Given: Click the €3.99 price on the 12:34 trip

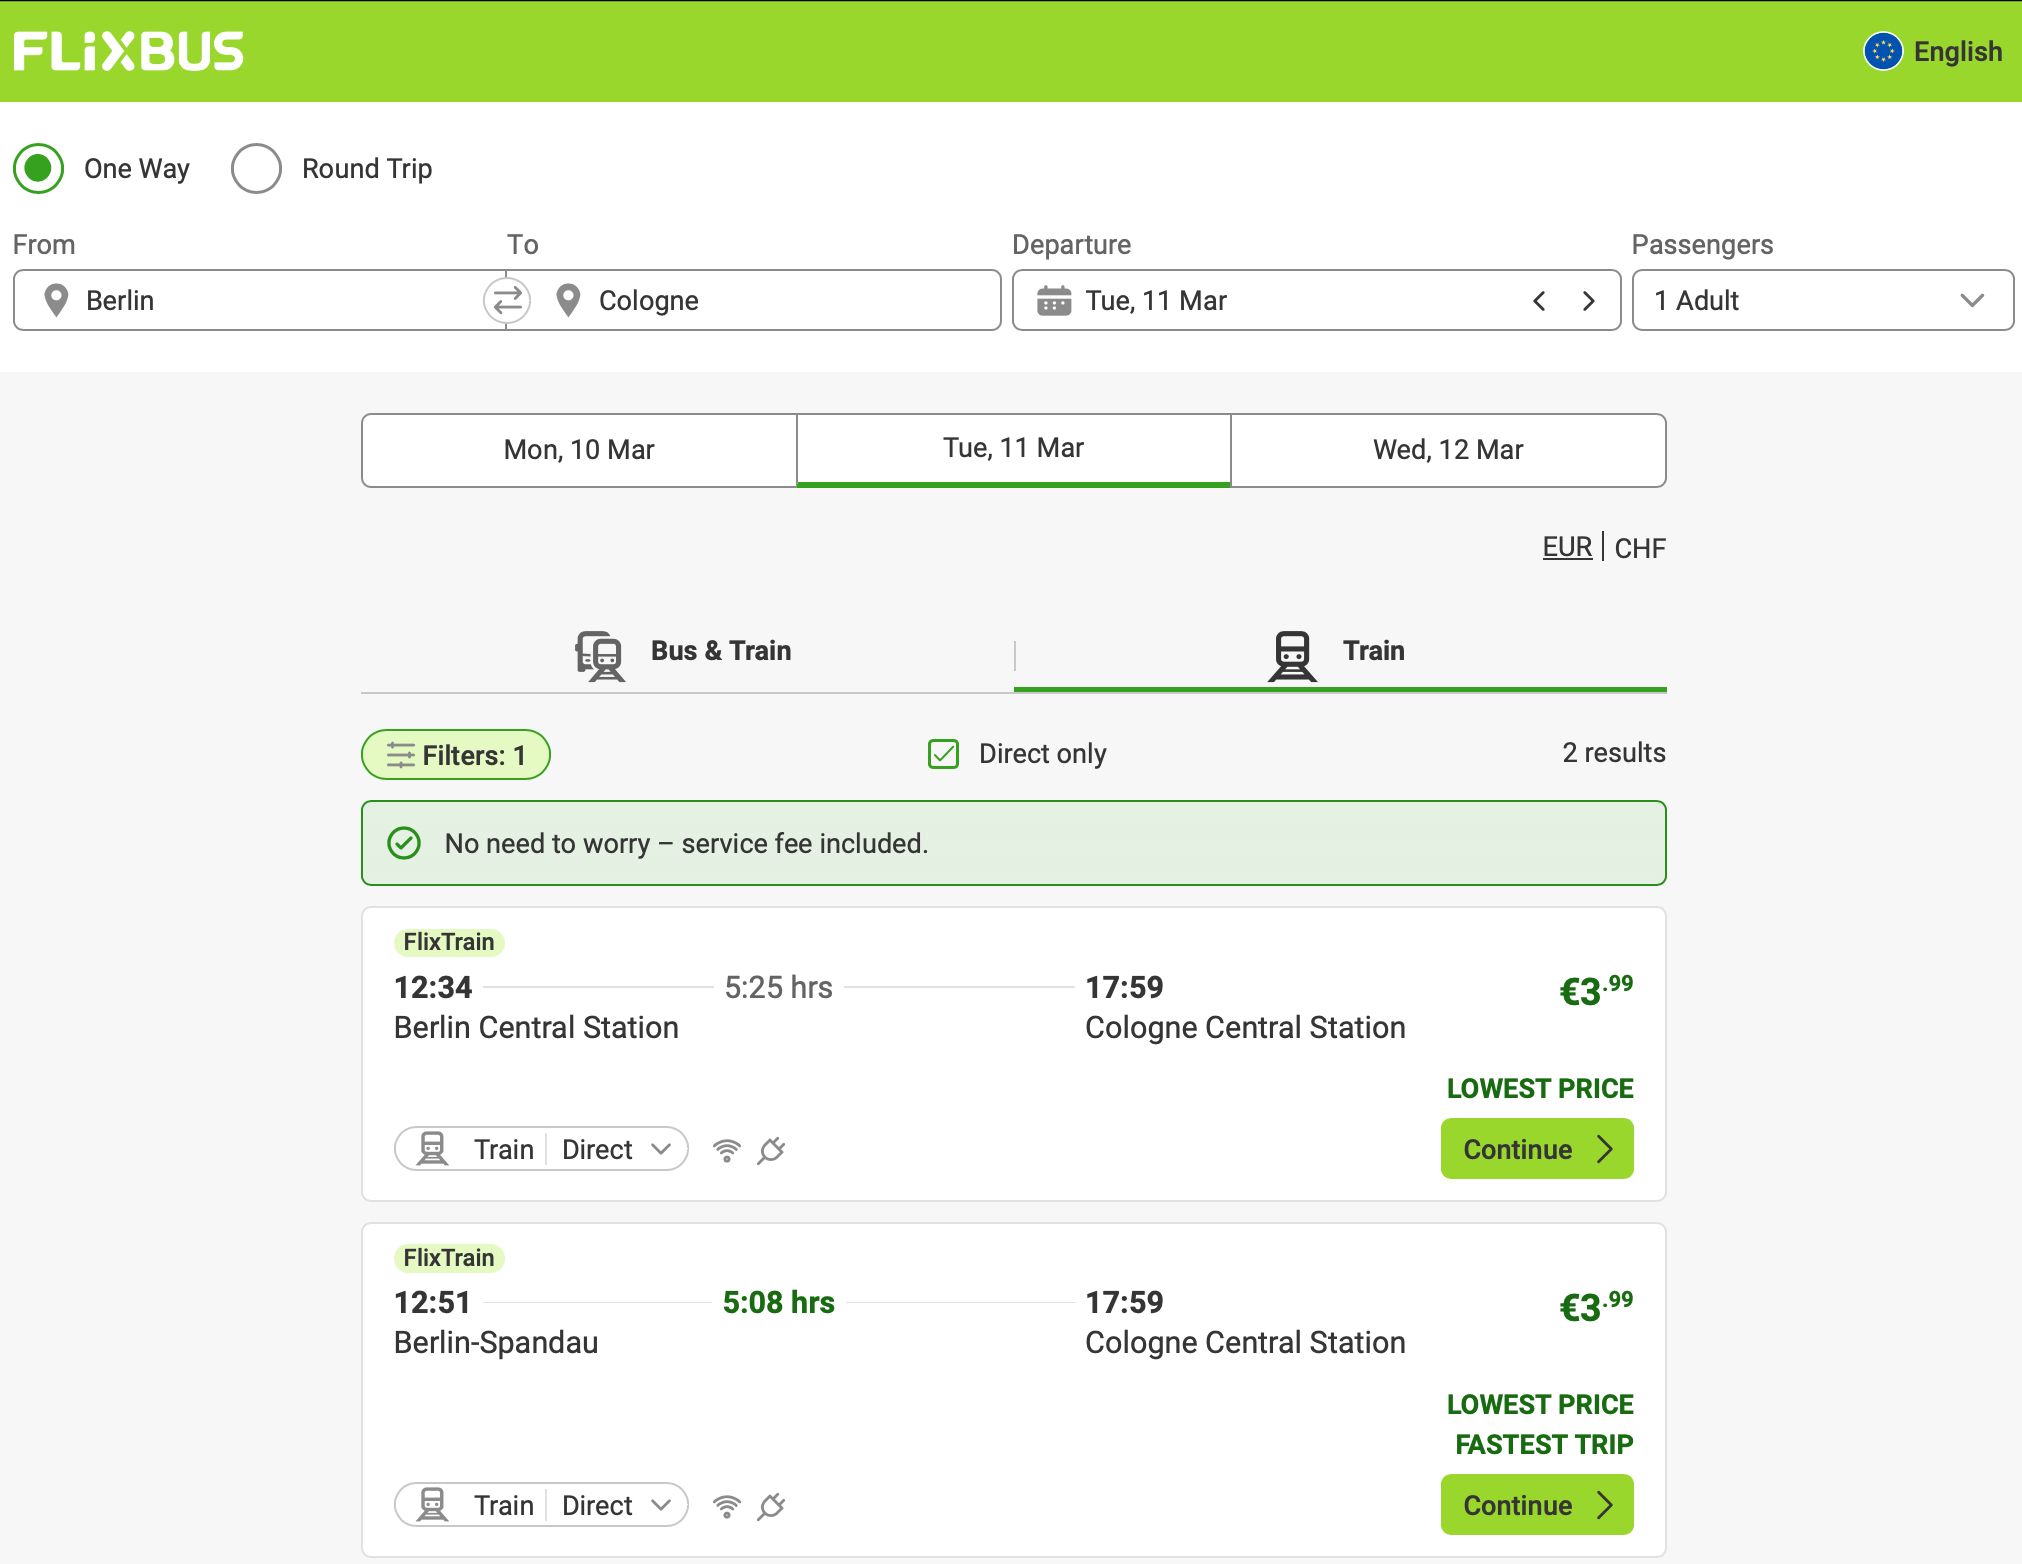Looking at the screenshot, I should click(x=1596, y=990).
